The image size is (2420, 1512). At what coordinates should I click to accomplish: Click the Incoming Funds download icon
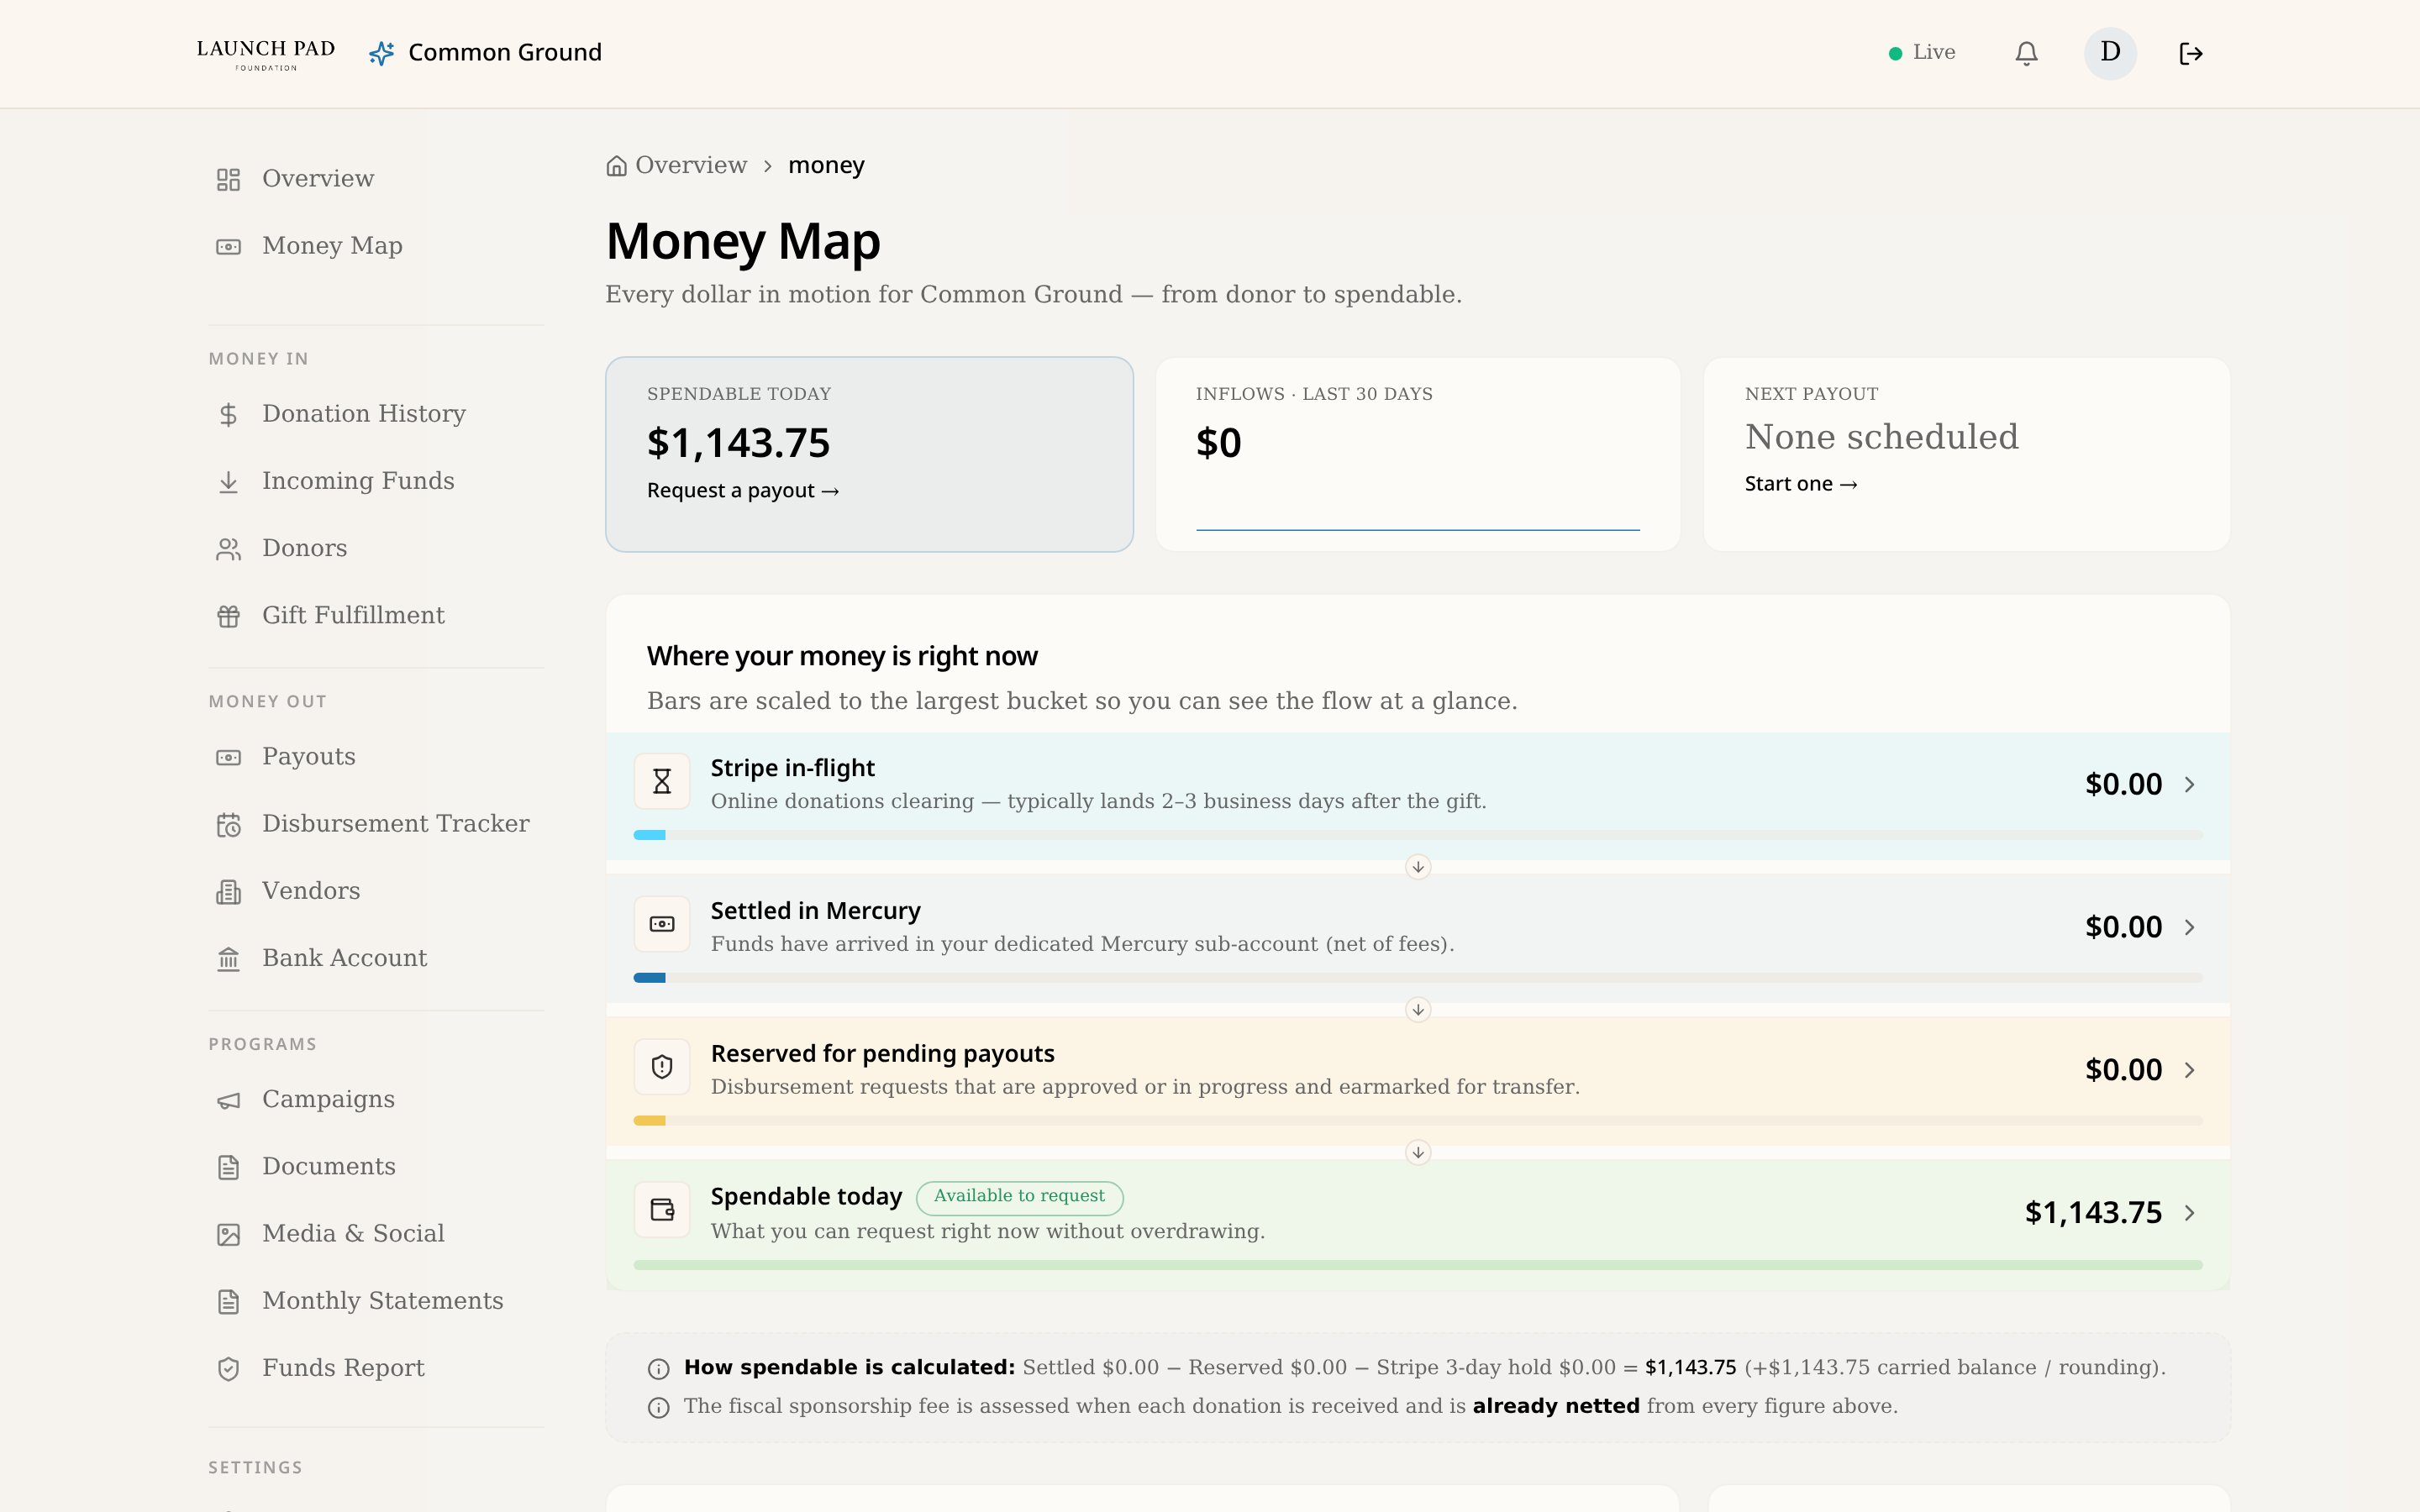[228, 482]
